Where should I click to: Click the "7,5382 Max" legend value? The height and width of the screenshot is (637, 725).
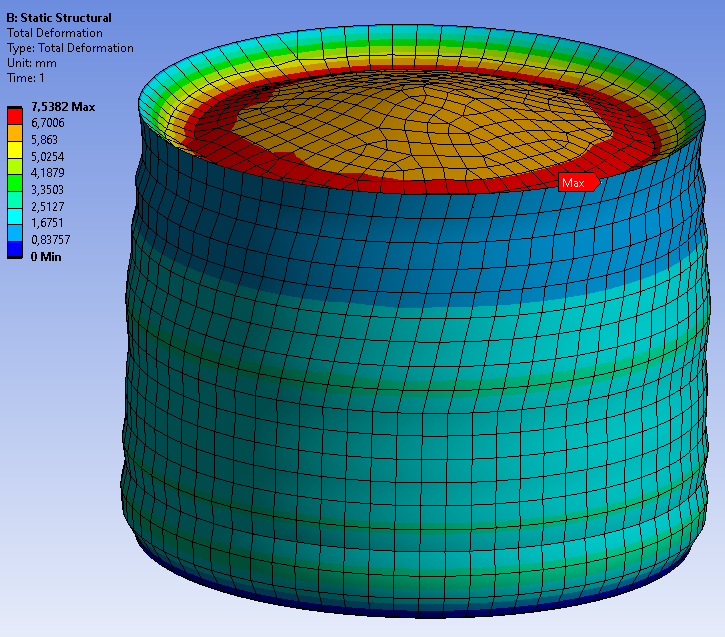pyautogui.click(x=63, y=107)
